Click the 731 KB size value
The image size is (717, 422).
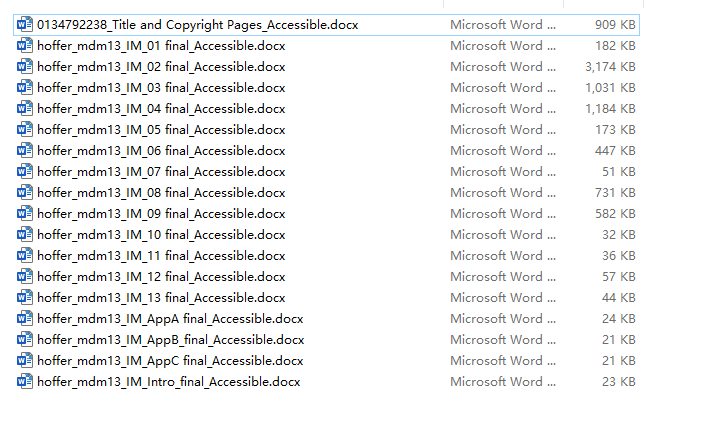[x=615, y=193]
